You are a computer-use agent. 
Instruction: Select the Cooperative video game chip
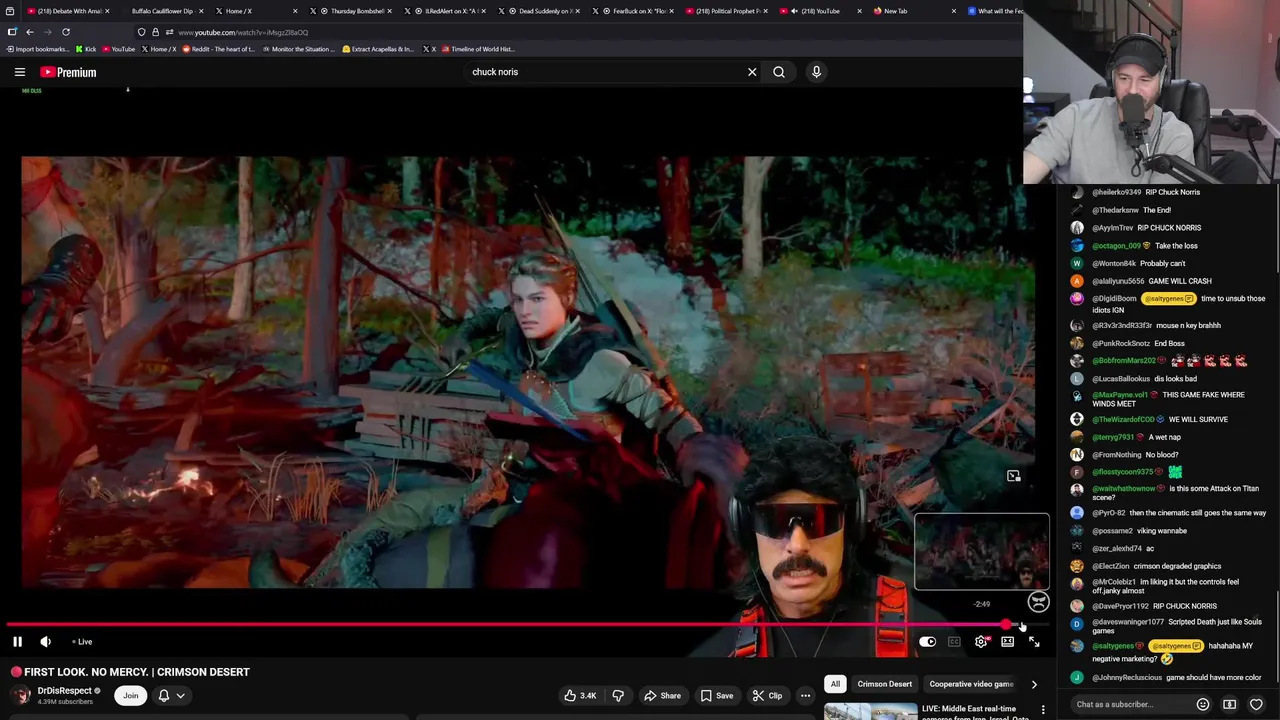(971, 684)
